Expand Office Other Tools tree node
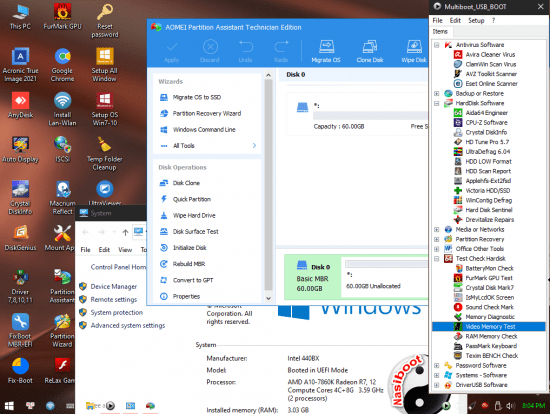Image resolution: width=550 pixels, height=414 pixels. pyautogui.click(x=437, y=249)
